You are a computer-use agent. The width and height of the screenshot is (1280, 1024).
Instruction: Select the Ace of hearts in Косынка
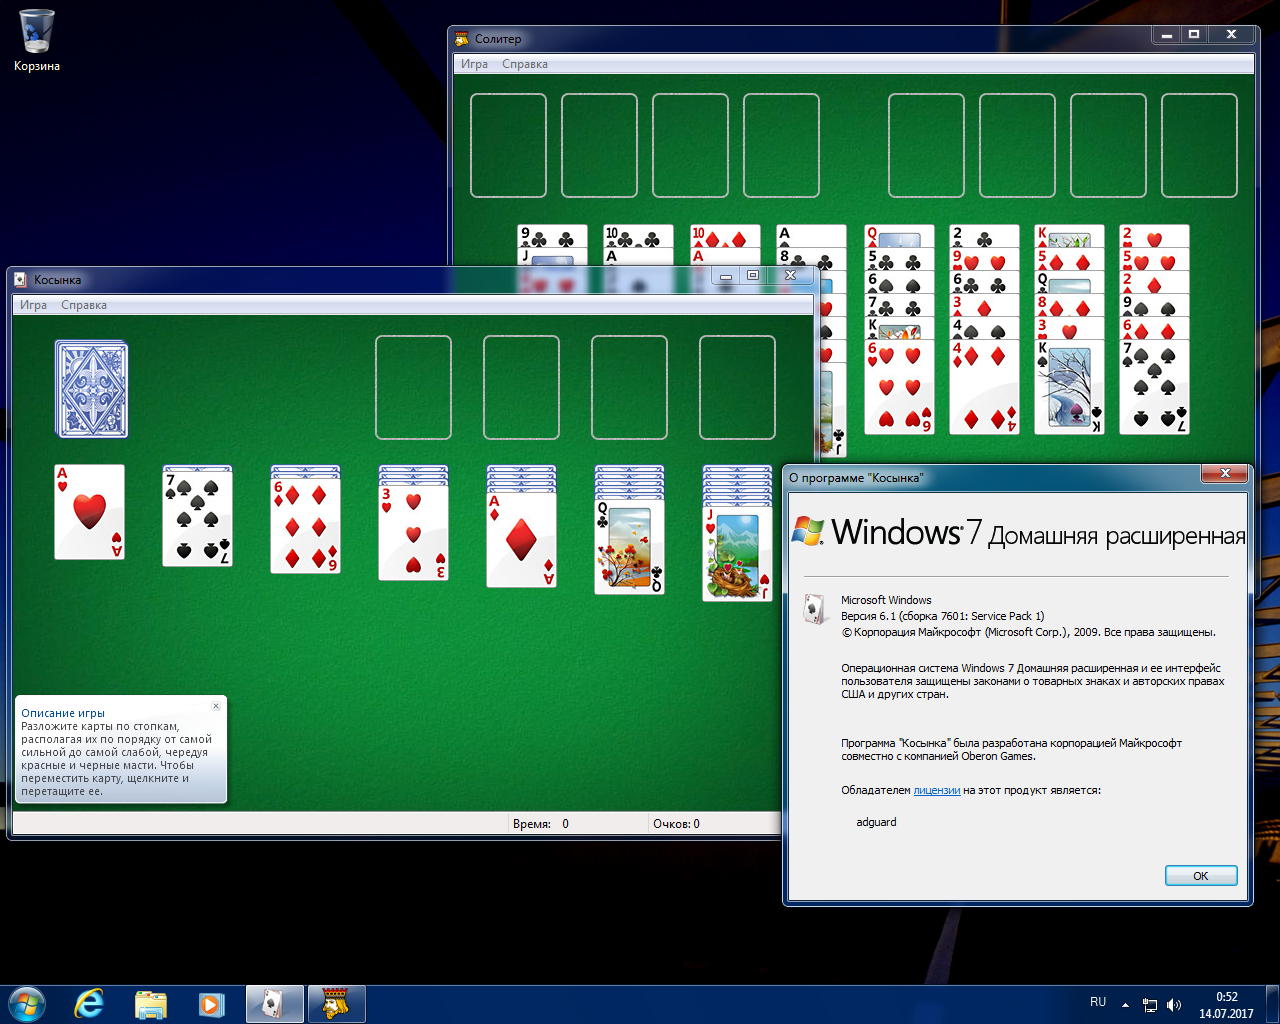[x=90, y=512]
